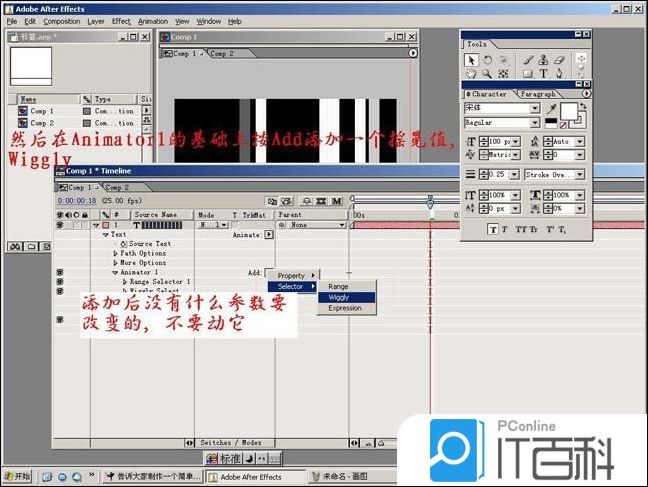Click current time 0:00:00:18

pyautogui.click(x=77, y=201)
